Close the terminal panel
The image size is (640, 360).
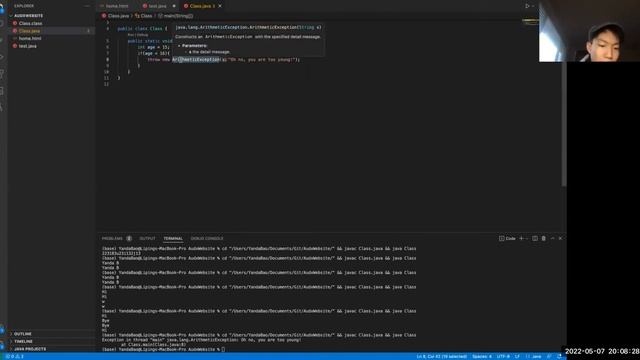coord(560,238)
